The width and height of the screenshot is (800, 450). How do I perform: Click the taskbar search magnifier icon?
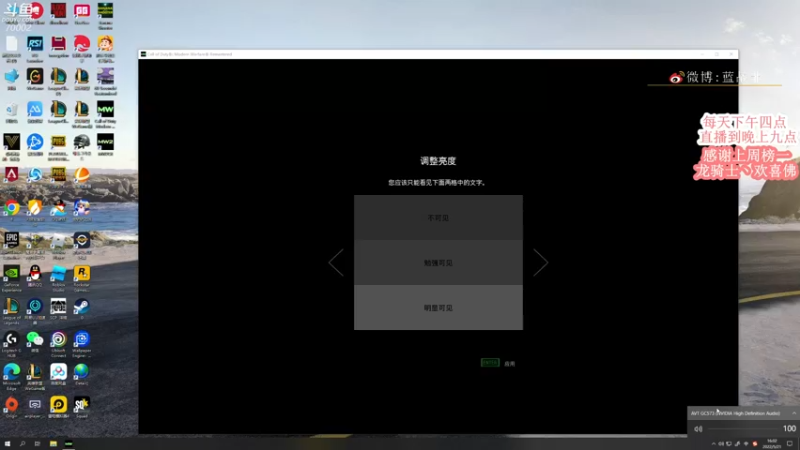tap(22, 444)
